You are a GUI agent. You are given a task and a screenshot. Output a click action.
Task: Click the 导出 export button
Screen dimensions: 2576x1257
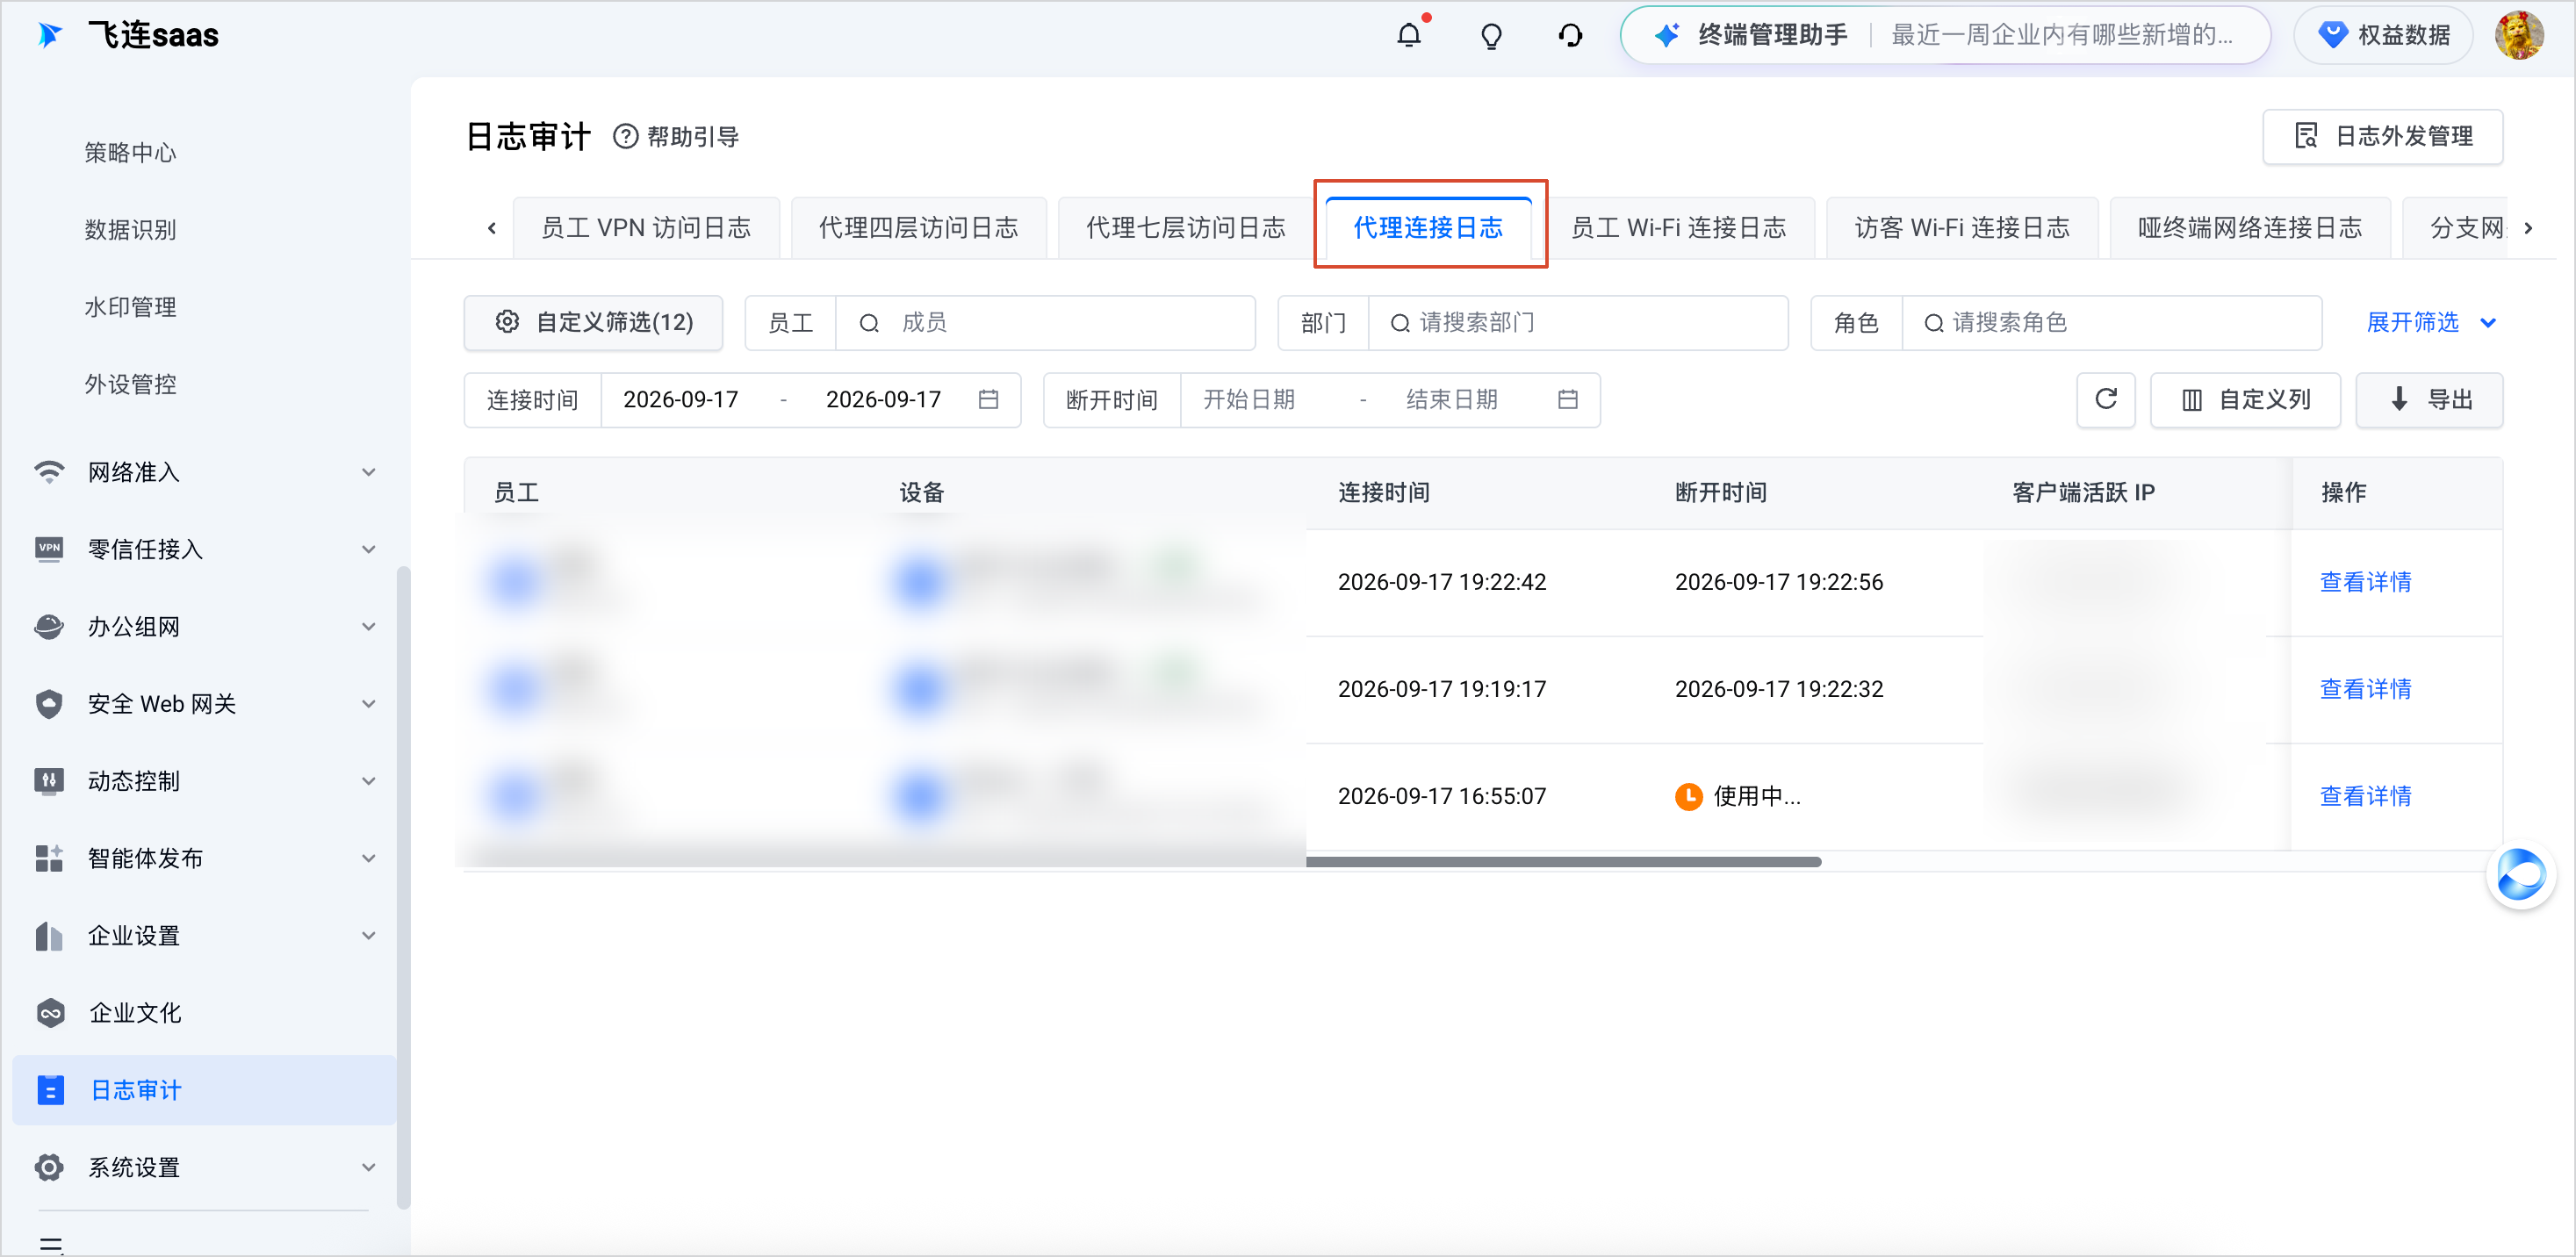coord(2429,400)
